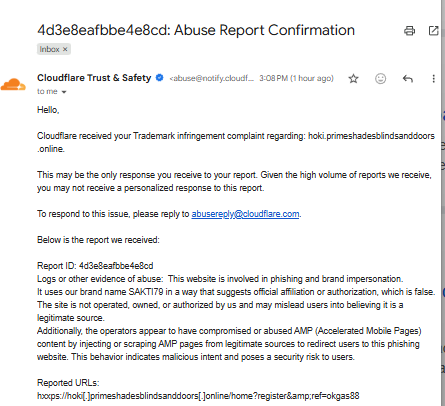
Task: Click sender name Cloudflare Trust & Safety
Action: pos(94,78)
